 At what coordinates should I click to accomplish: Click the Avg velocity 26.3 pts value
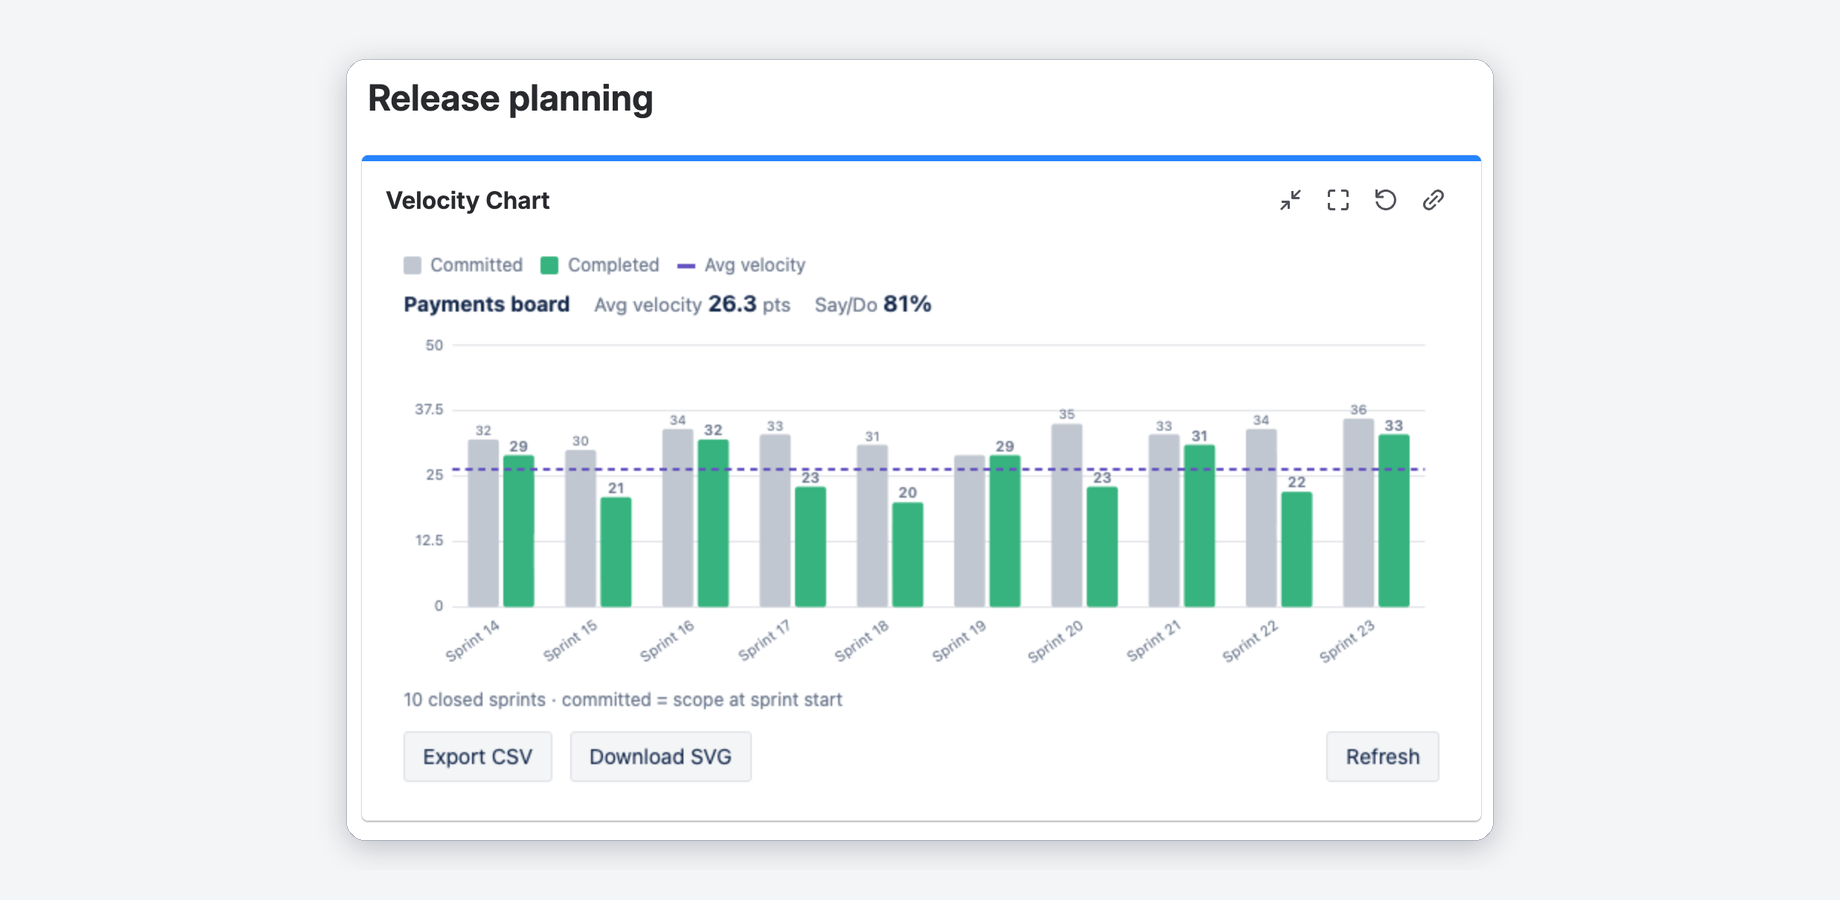click(x=692, y=304)
